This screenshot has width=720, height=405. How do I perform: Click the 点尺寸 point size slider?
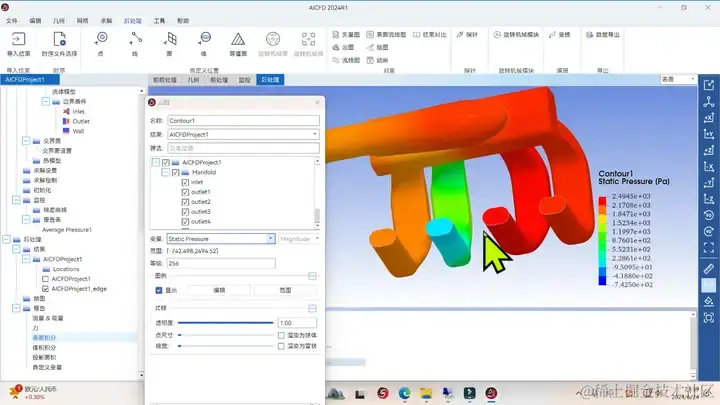tap(226, 335)
